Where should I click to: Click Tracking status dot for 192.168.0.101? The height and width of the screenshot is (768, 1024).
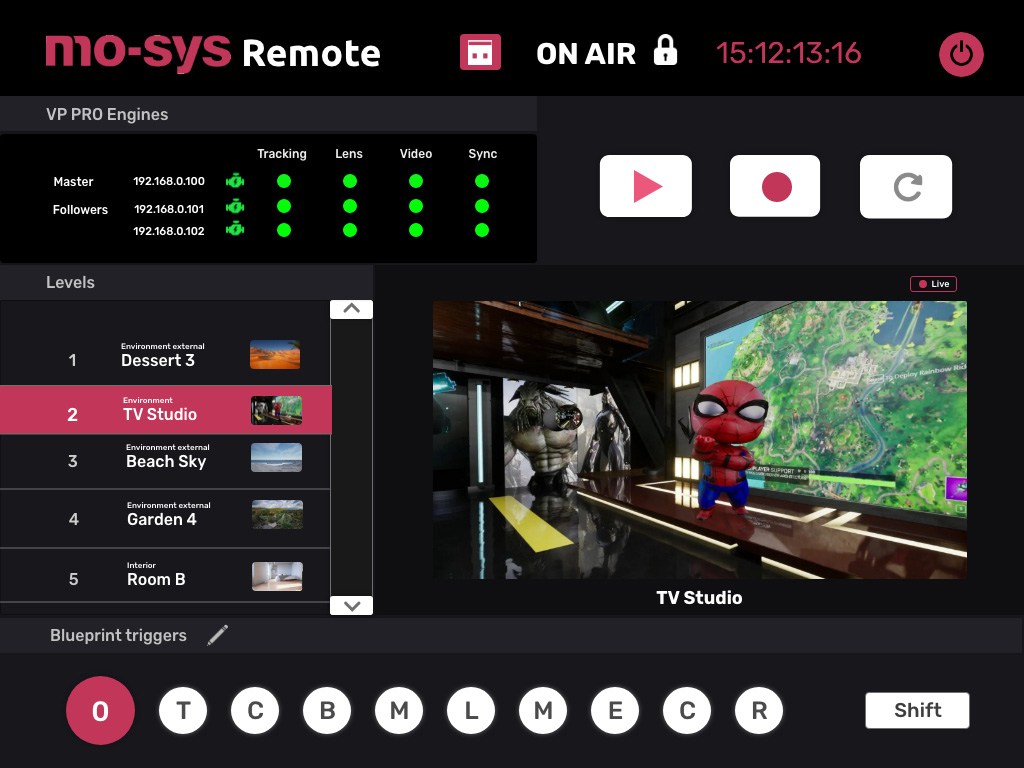pos(283,206)
